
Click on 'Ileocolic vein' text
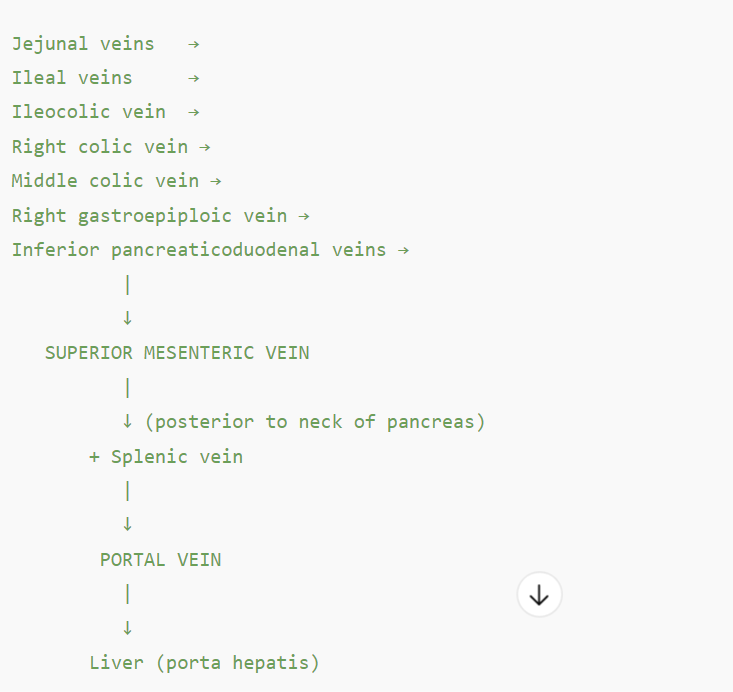point(89,112)
